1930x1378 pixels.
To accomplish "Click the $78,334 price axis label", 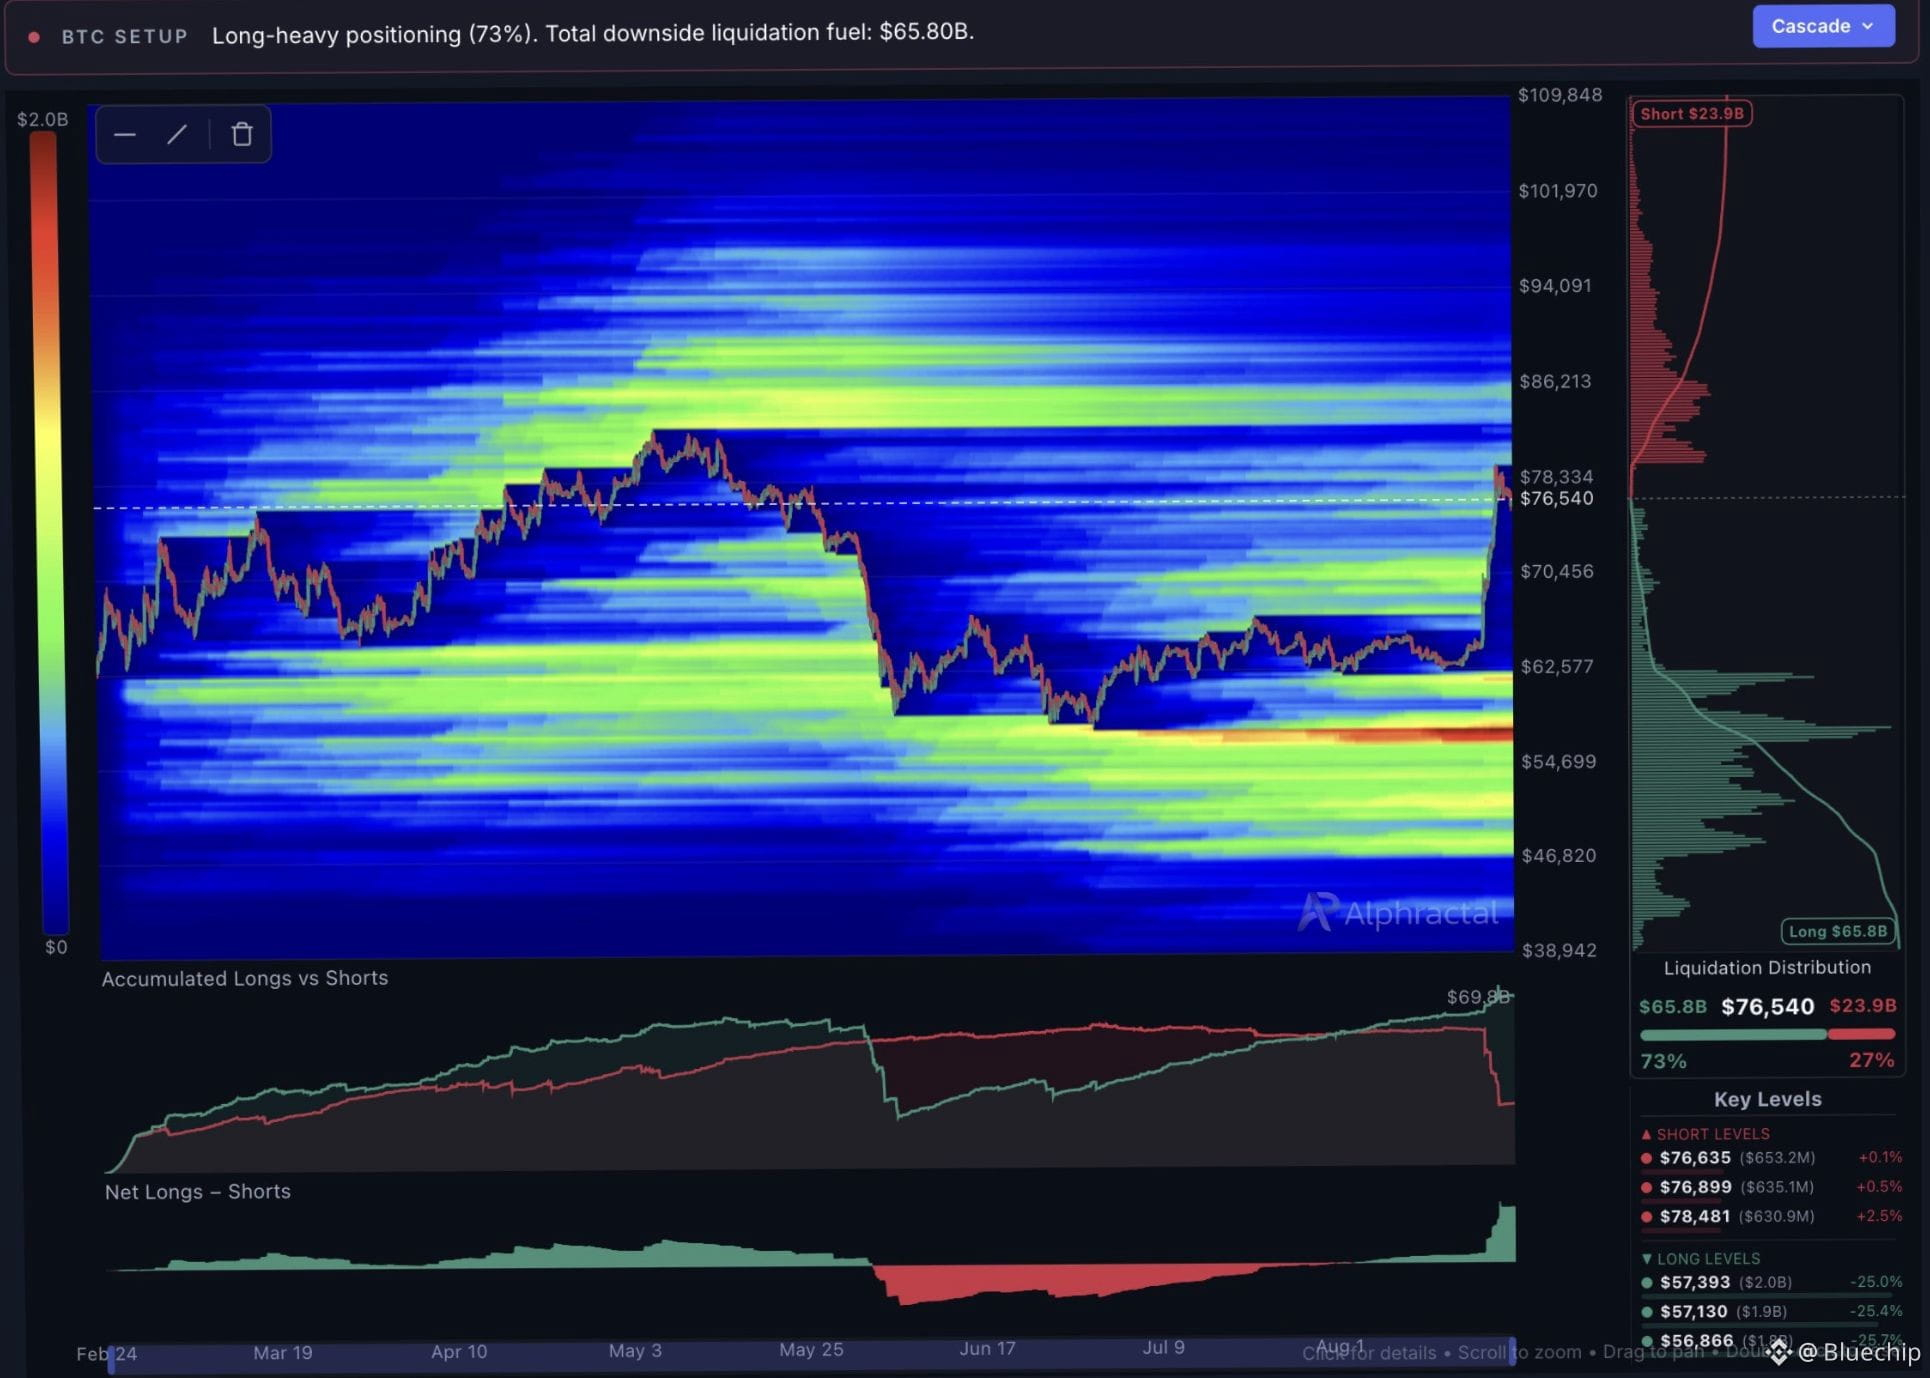I will (1557, 476).
